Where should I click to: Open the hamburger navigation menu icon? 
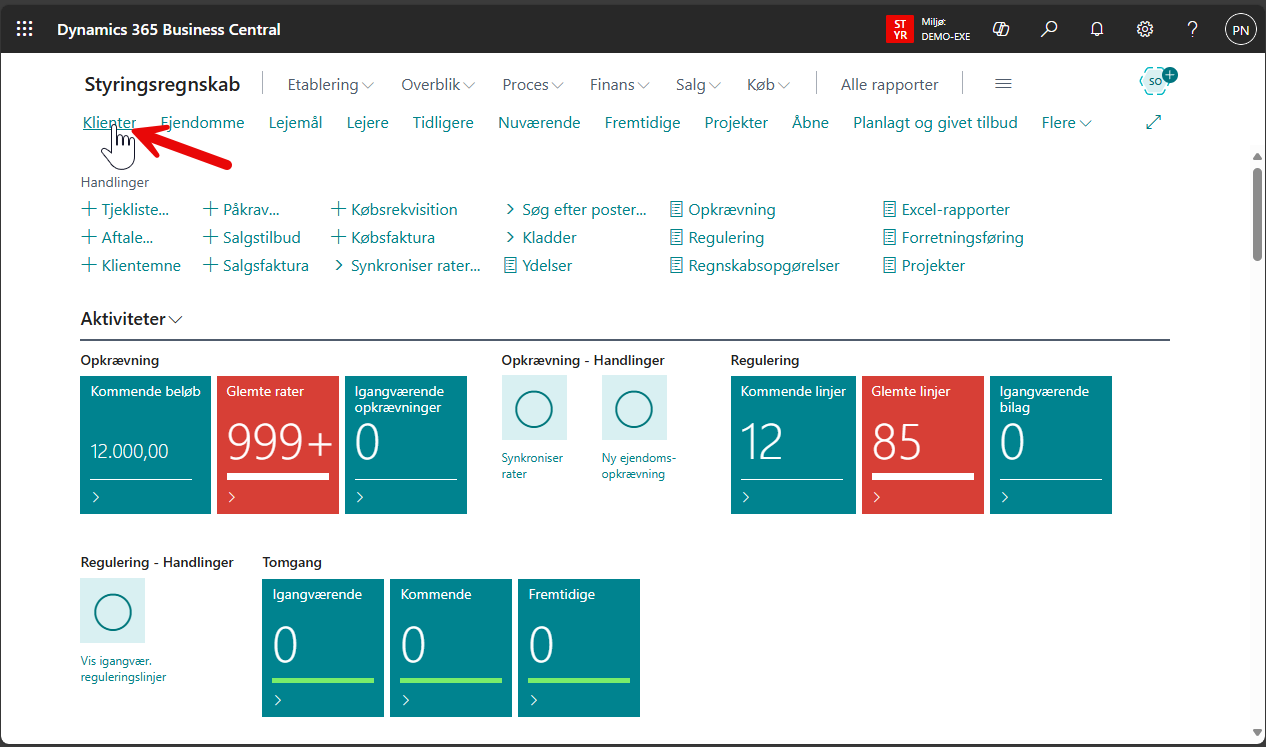pyautogui.click(x=1003, y=84)
